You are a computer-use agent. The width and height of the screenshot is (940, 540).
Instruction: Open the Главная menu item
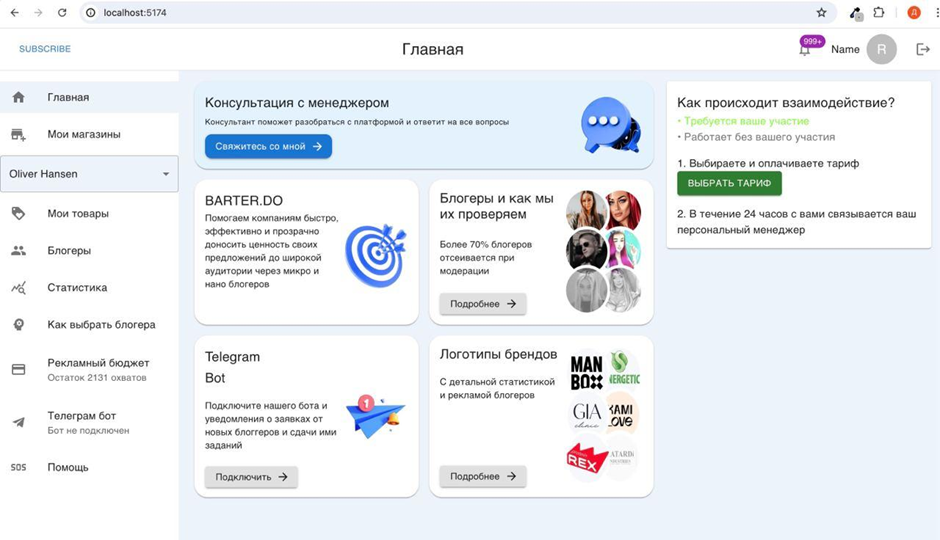(89, 97)
